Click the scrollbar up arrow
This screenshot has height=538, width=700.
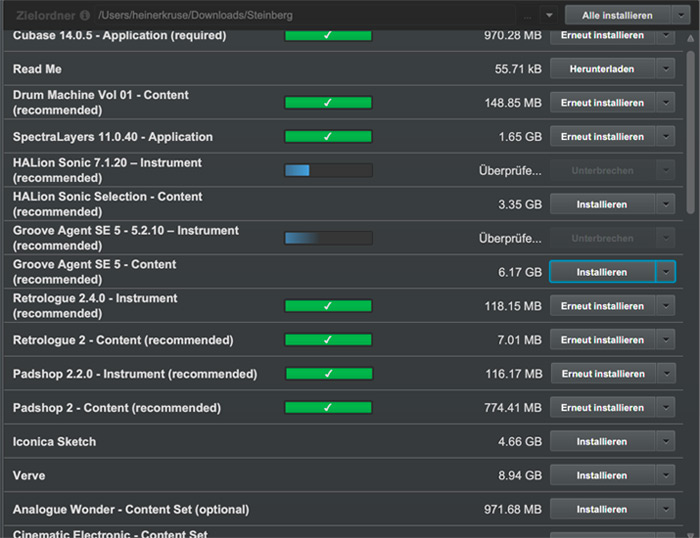pyautogui.click(x=690, y=39)
